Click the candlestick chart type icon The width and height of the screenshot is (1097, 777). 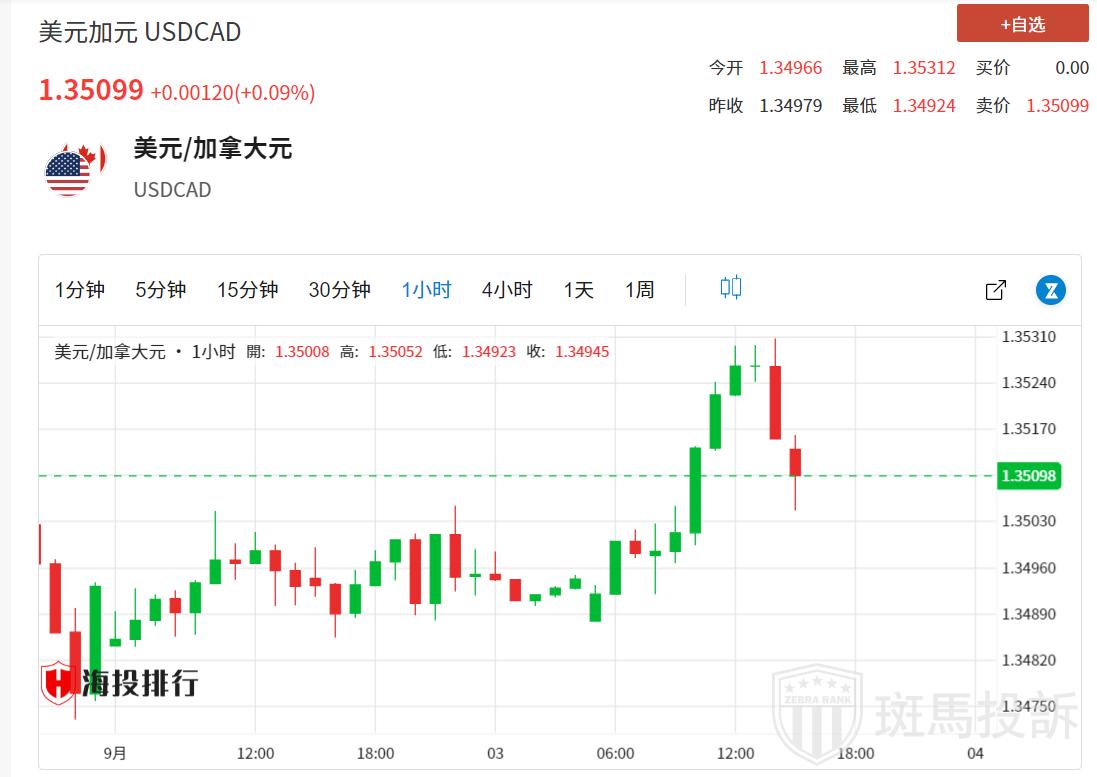pos(730,289)
